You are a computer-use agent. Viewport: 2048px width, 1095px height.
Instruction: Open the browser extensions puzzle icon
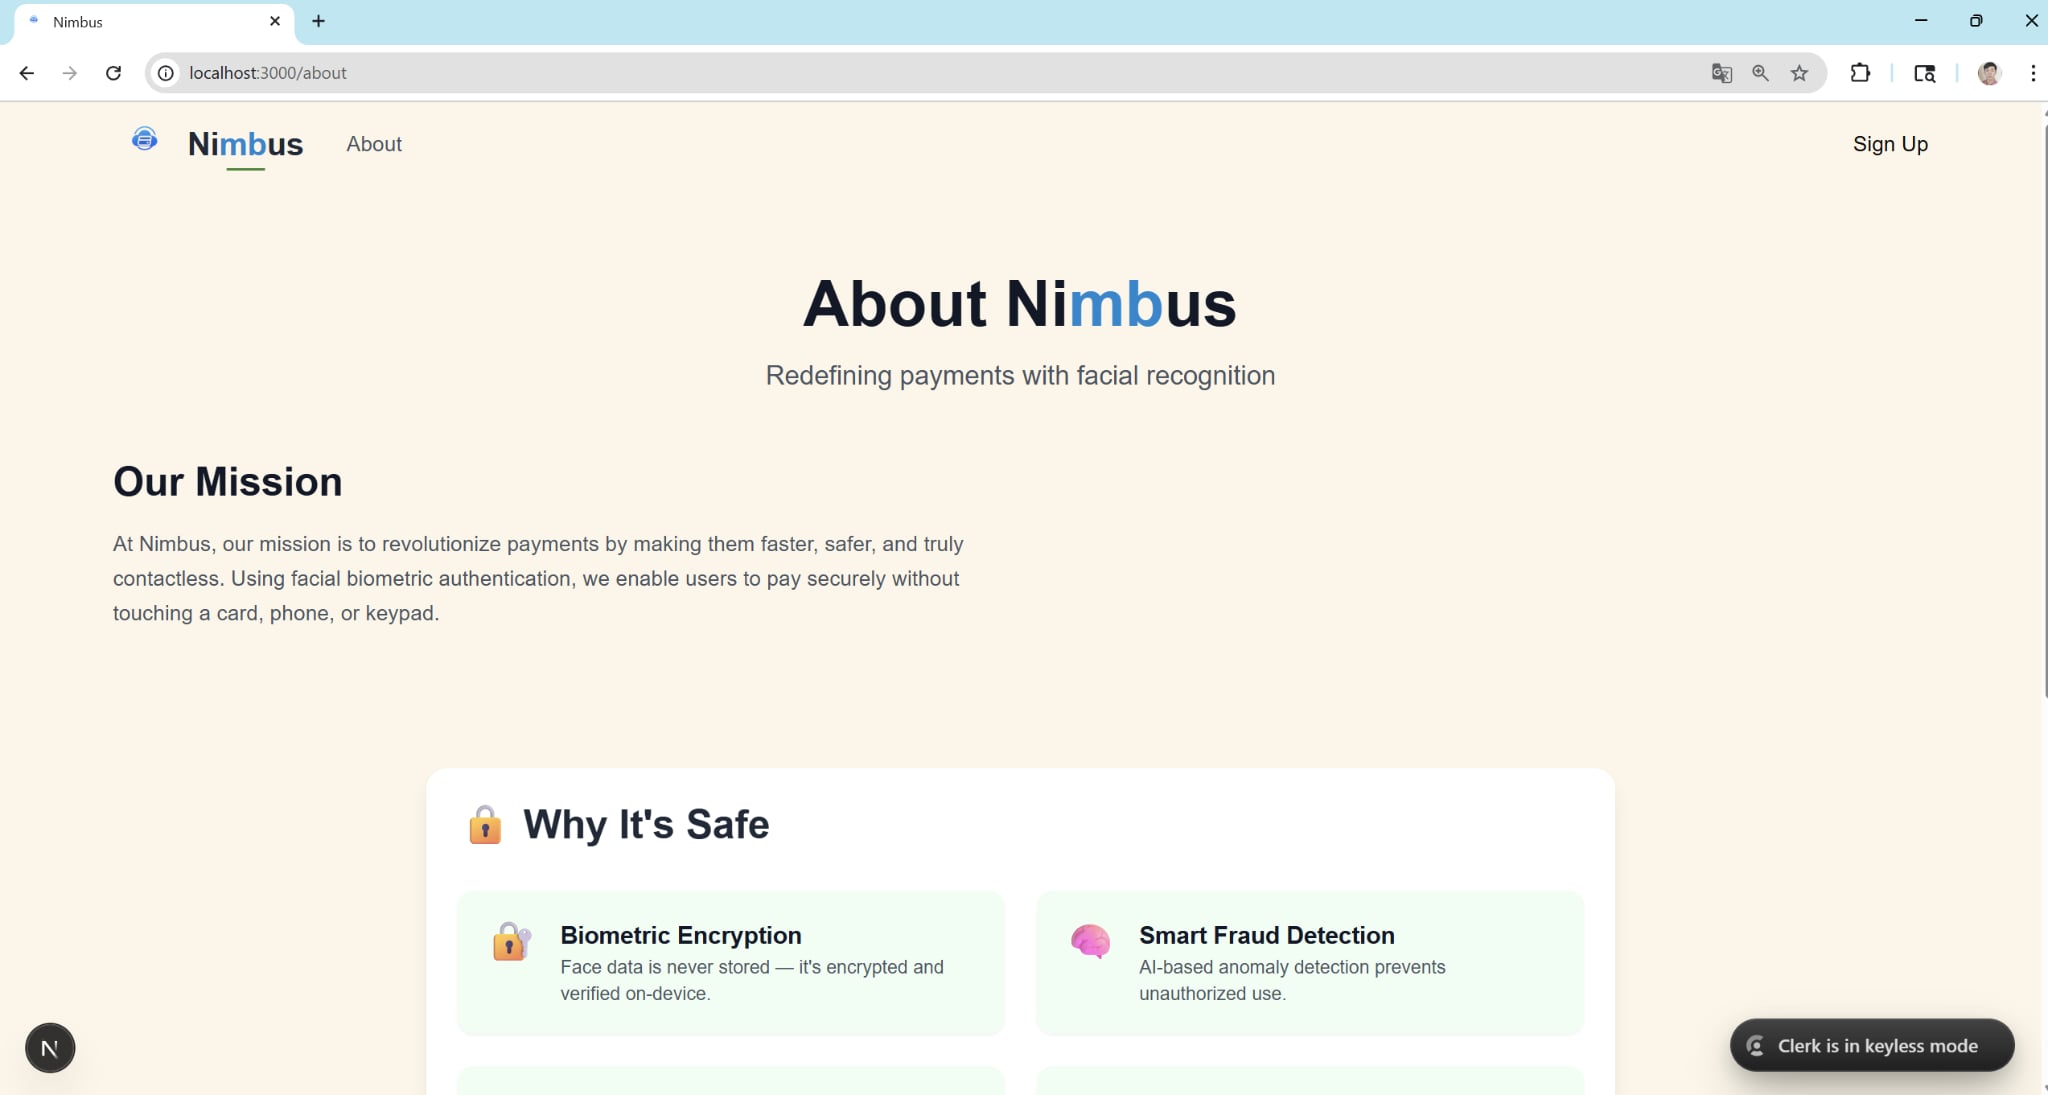(x=1860, y=73)
